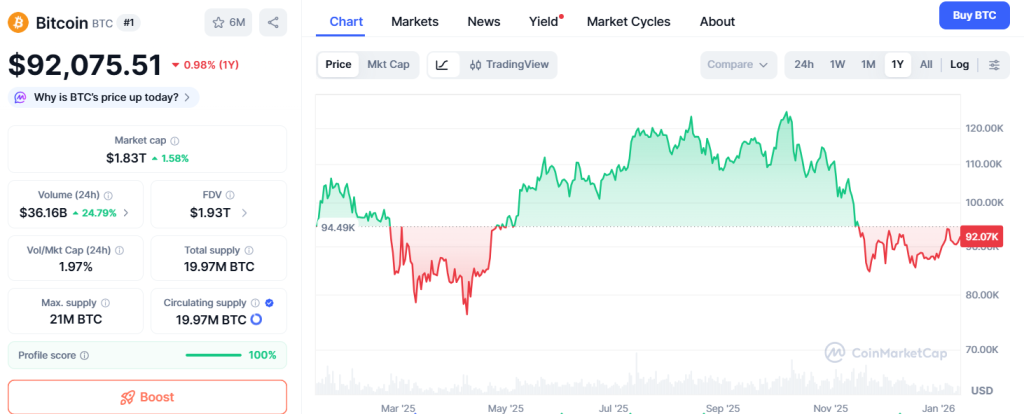
Task: Click Profile score info icon
Action: (x=84, y=355)
